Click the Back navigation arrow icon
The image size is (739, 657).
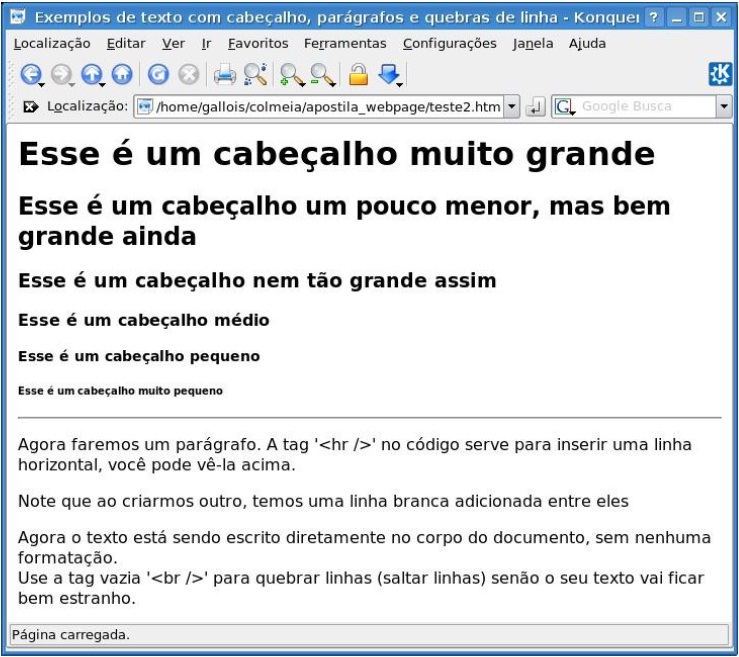point(31,74)
